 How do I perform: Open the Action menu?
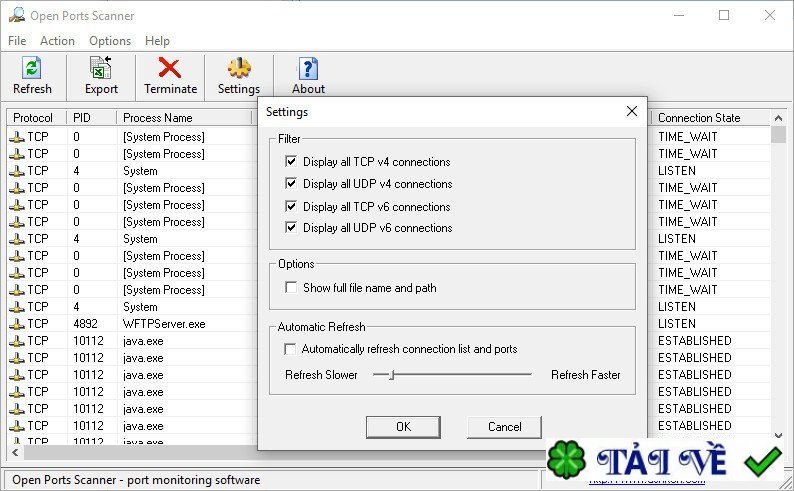[x=57, y=40]
